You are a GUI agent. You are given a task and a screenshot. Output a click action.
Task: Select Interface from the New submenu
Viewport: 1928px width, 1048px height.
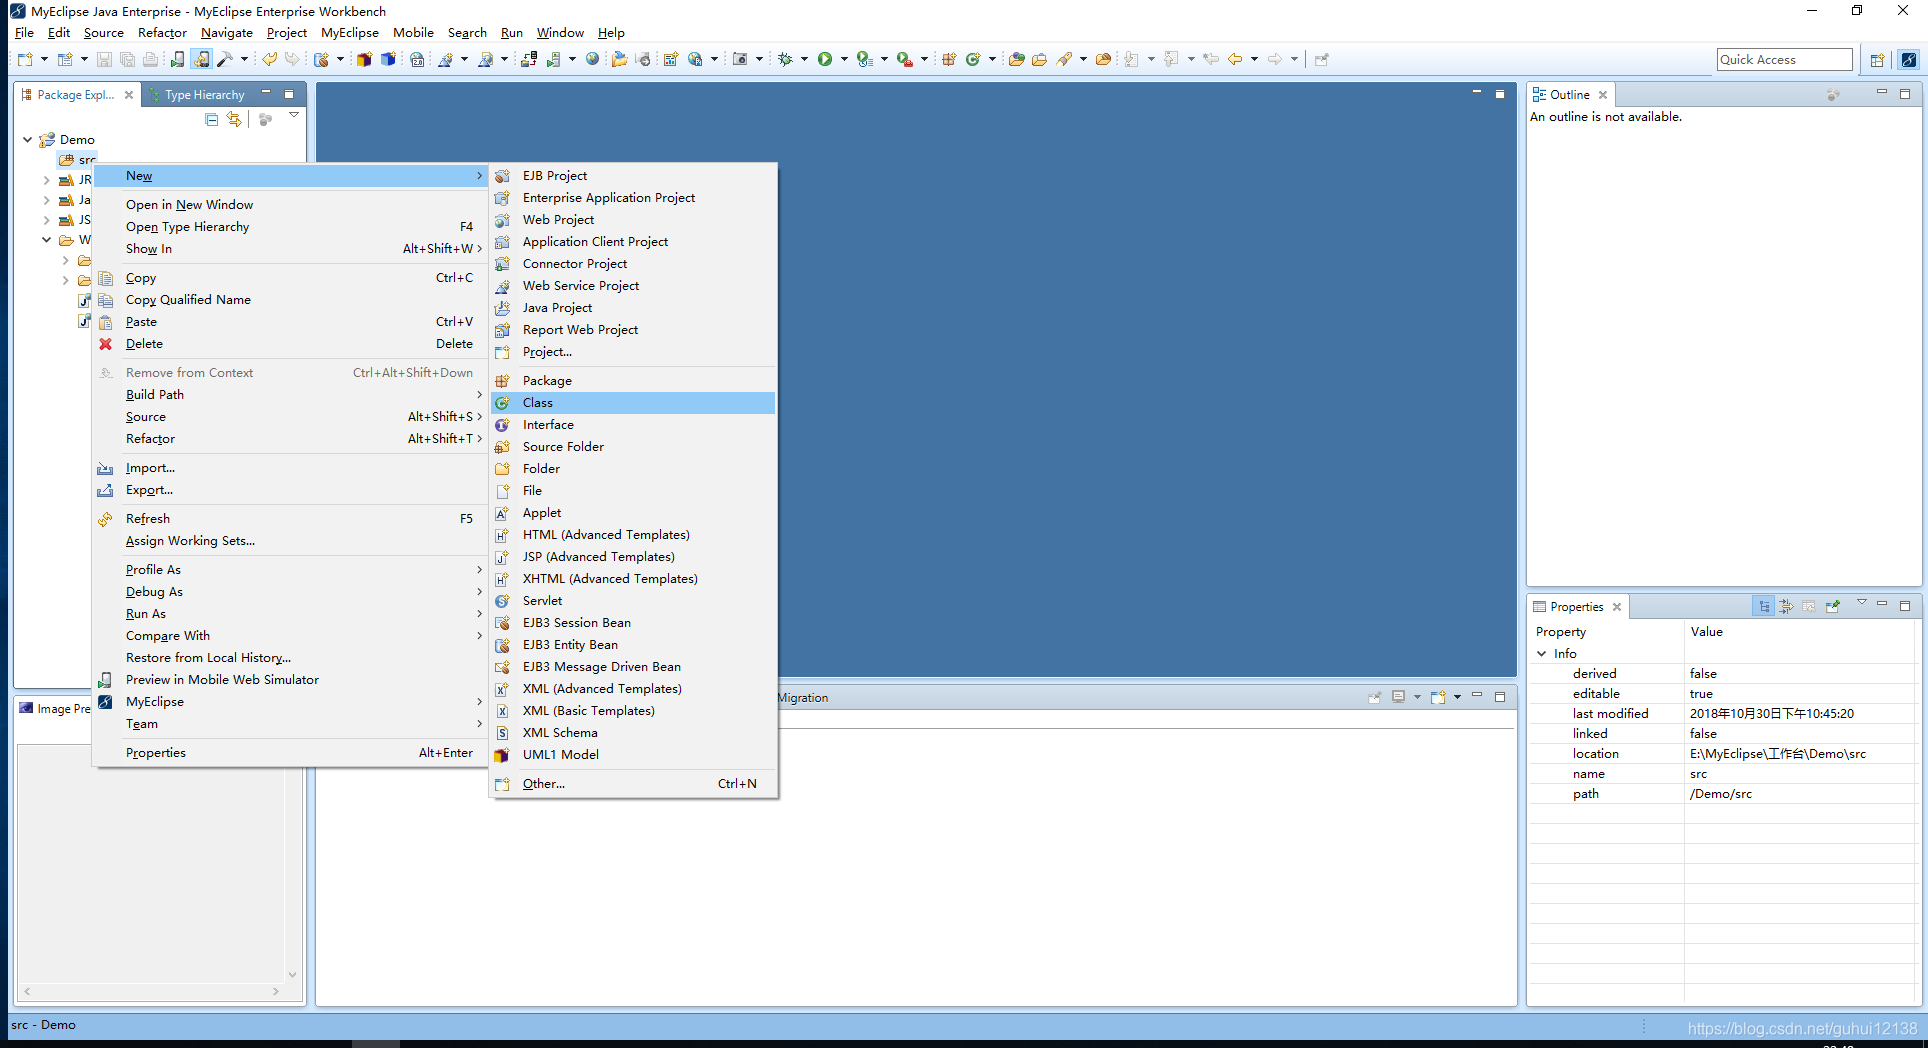[633, 425]
